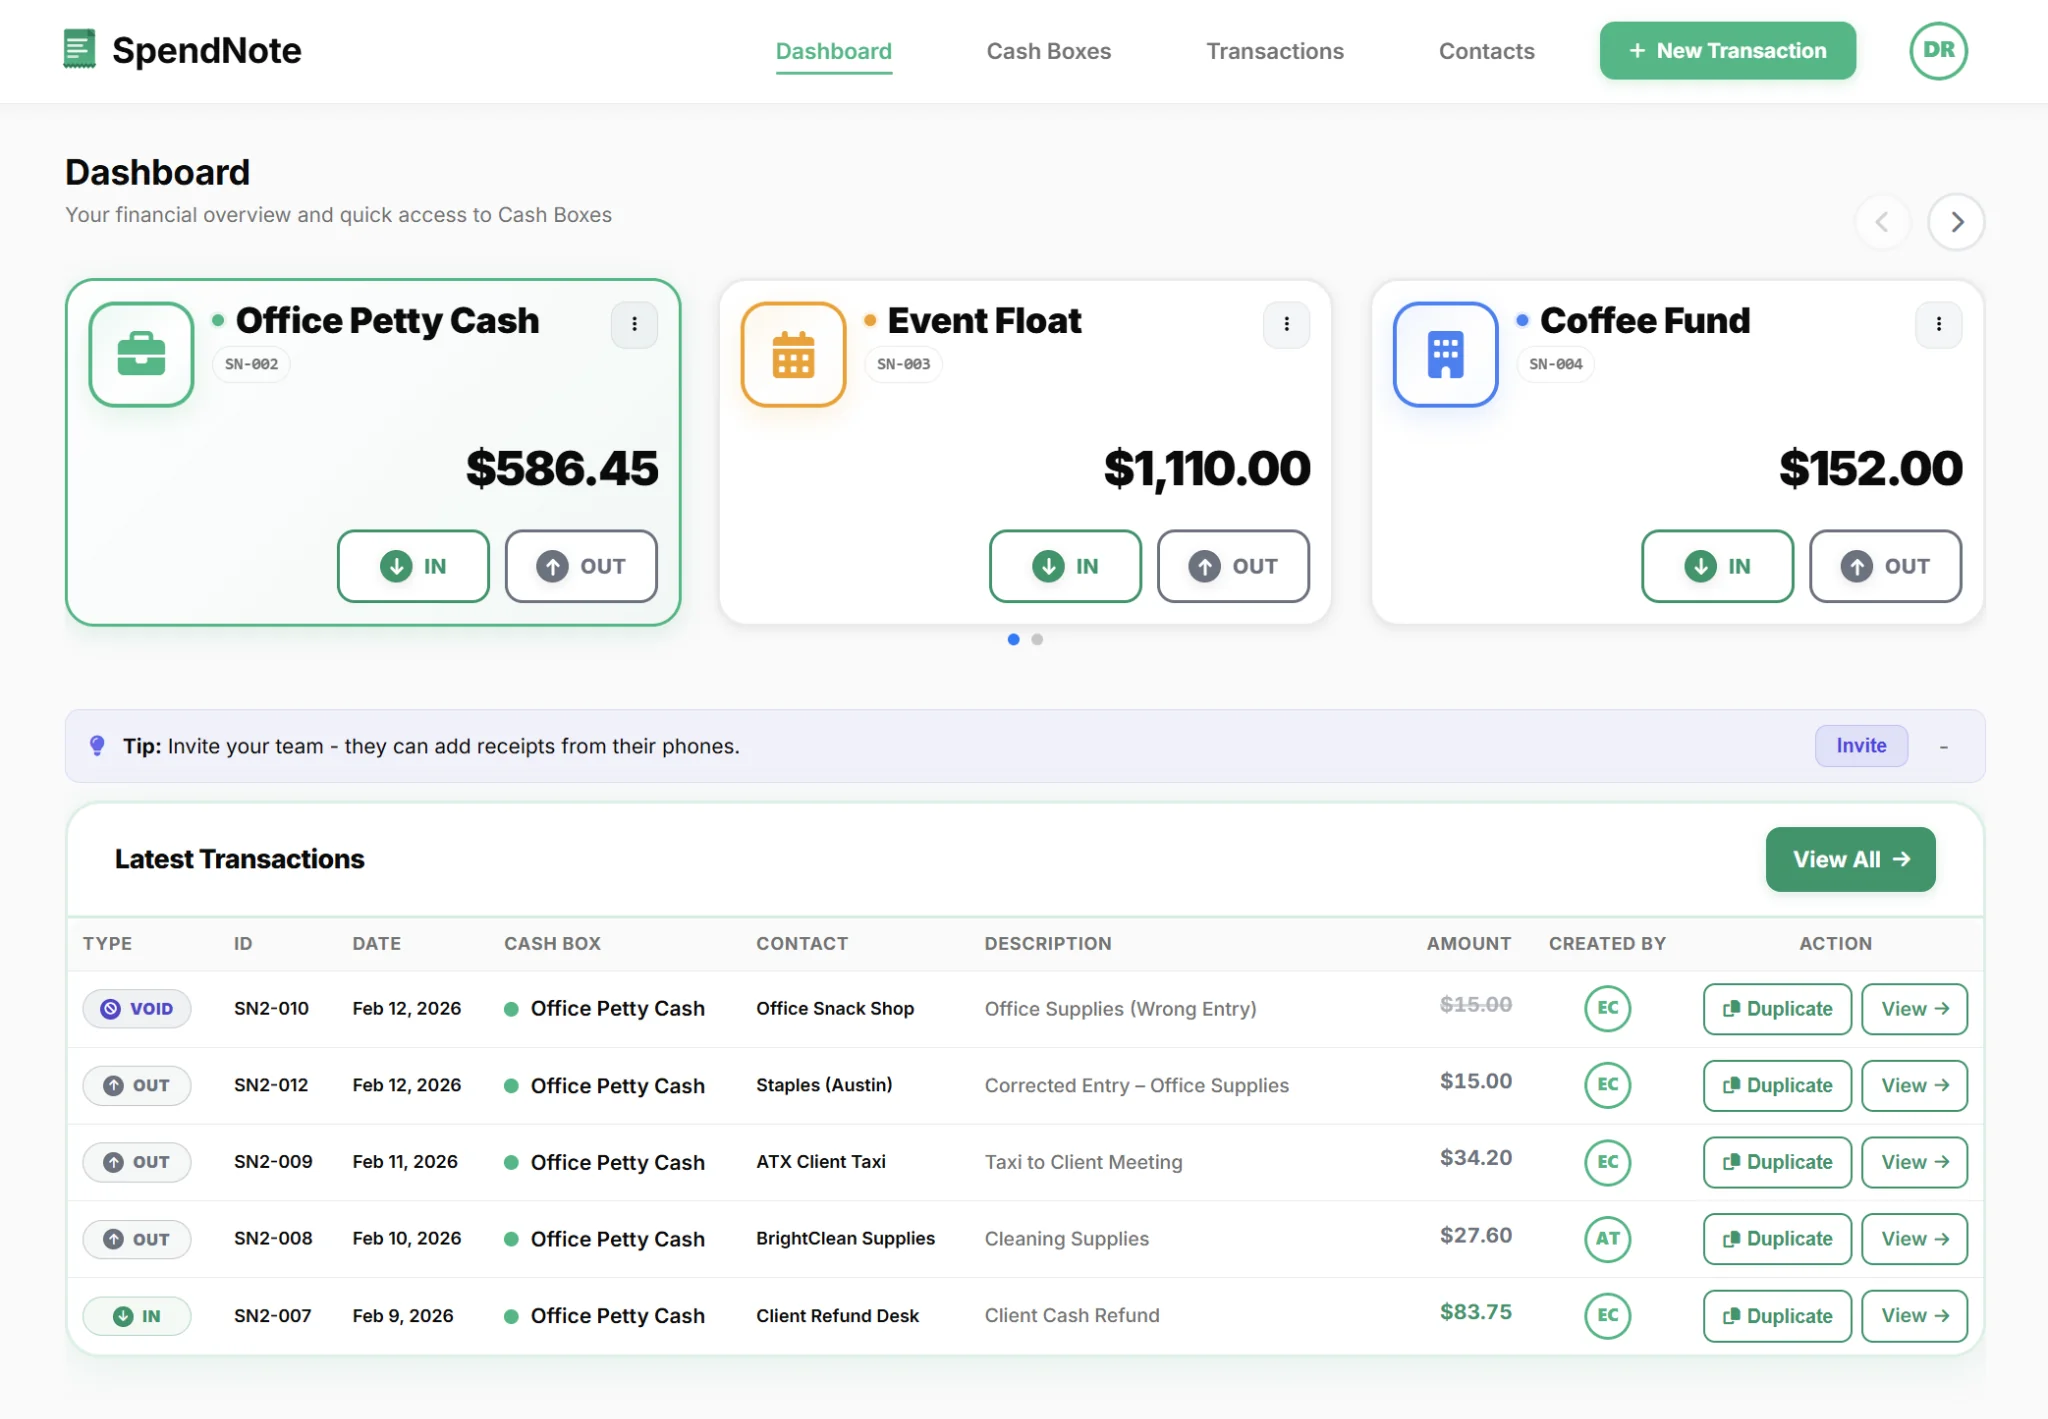The width and height of the screenshot is (2048, 1419).
Task: Click the EC avatar on the SN2-007 row
Action: click(1606, 1316)
